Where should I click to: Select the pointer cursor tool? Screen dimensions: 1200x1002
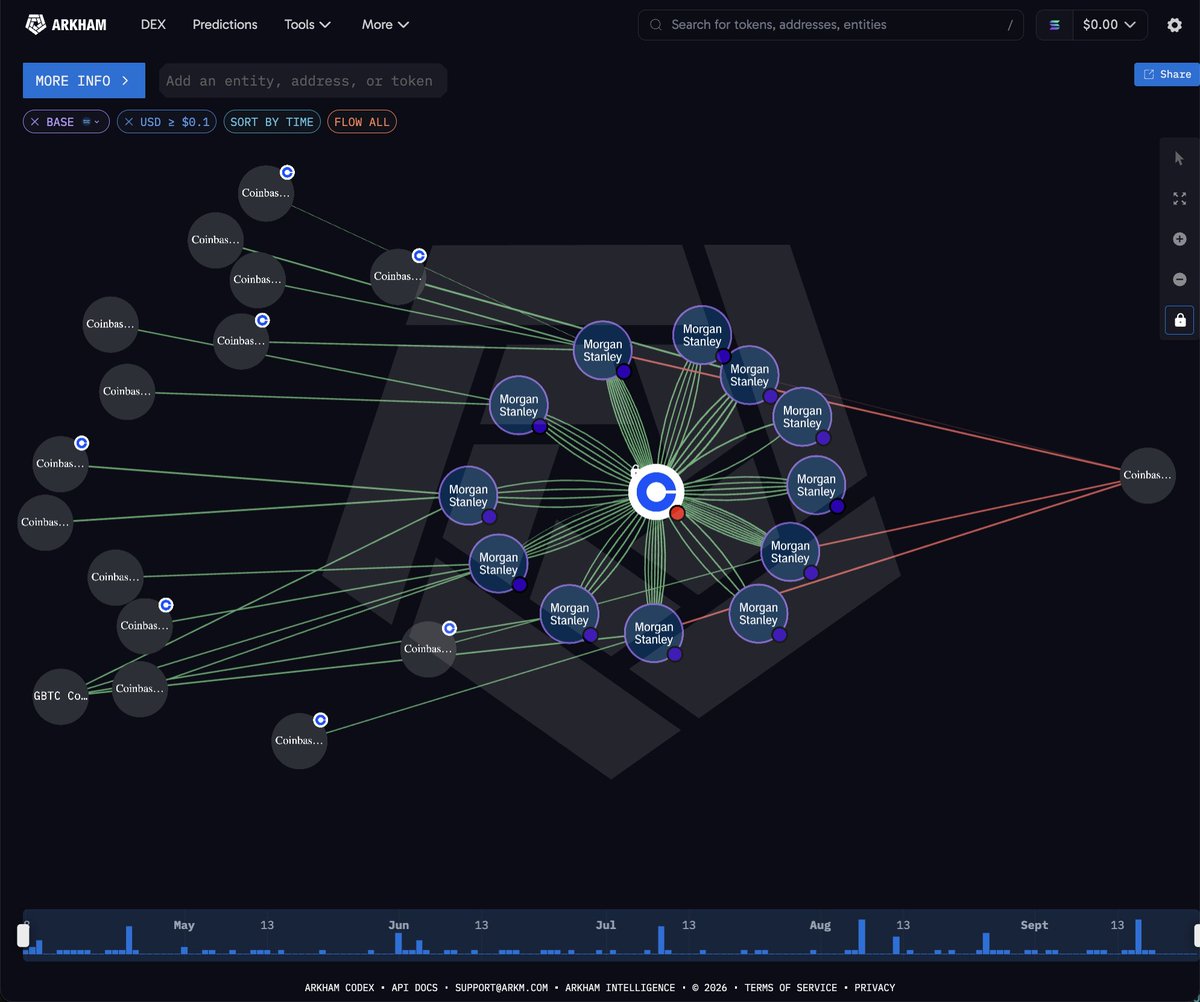click(1180, 158)
